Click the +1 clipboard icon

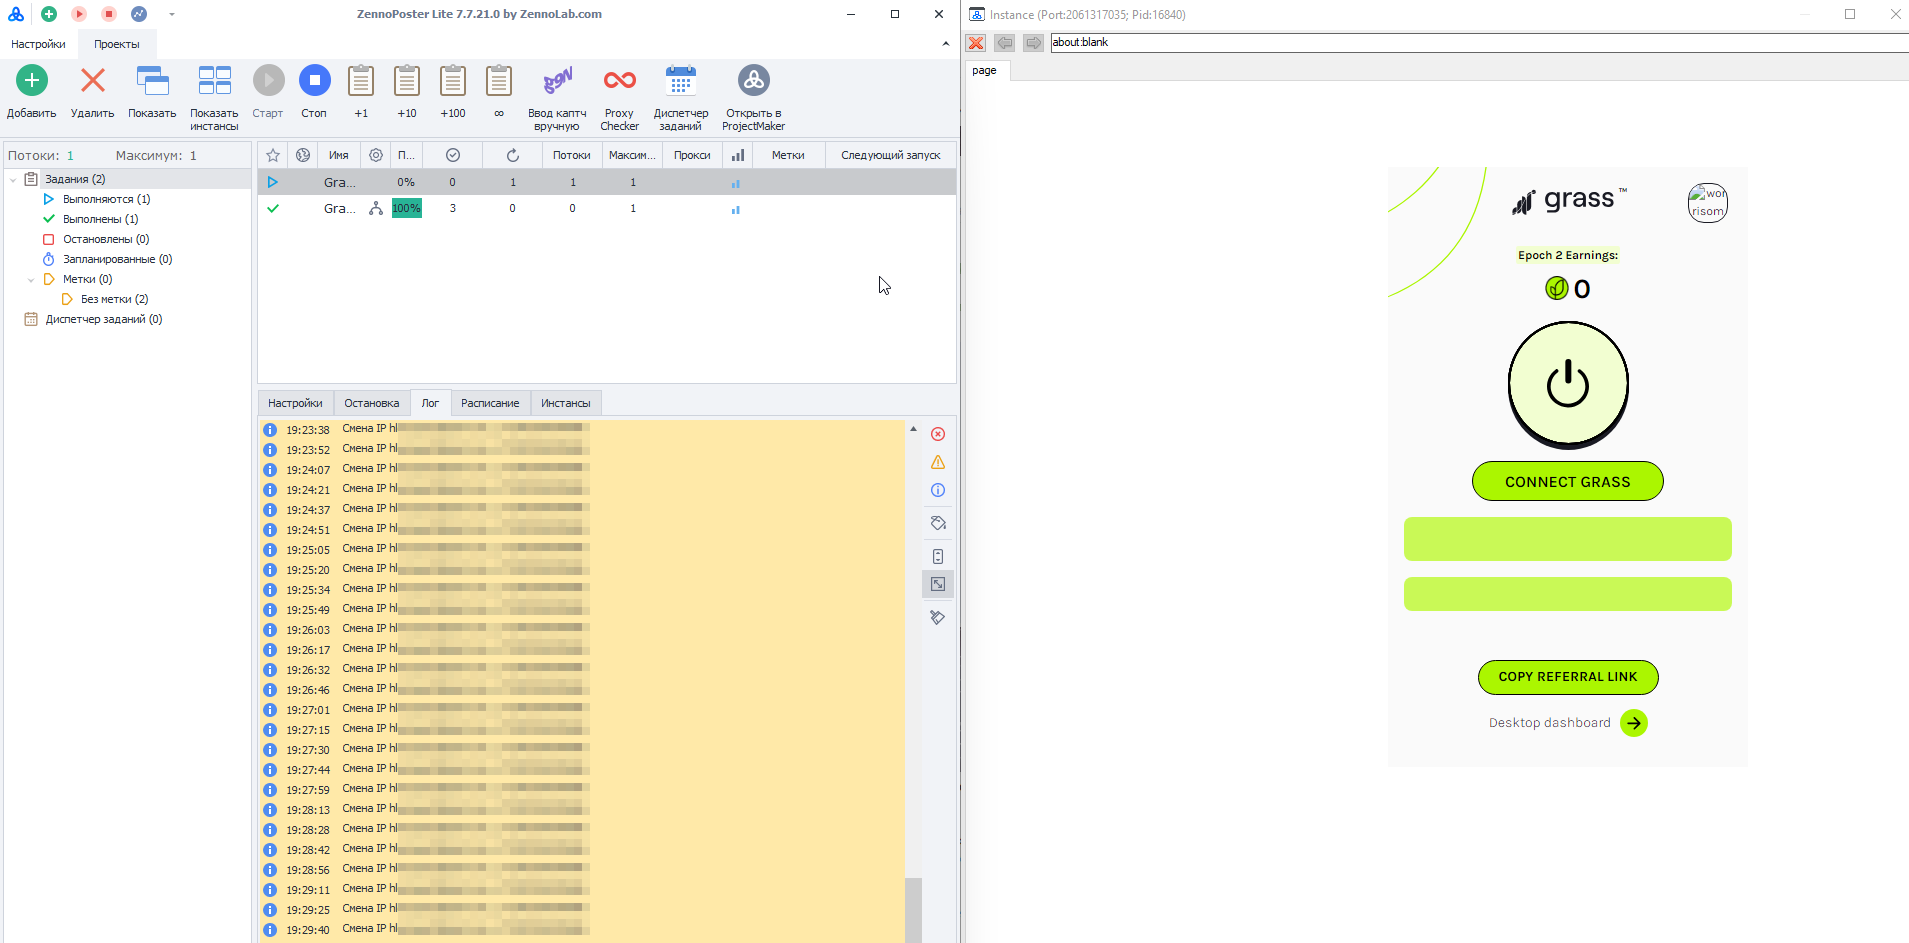361,80
